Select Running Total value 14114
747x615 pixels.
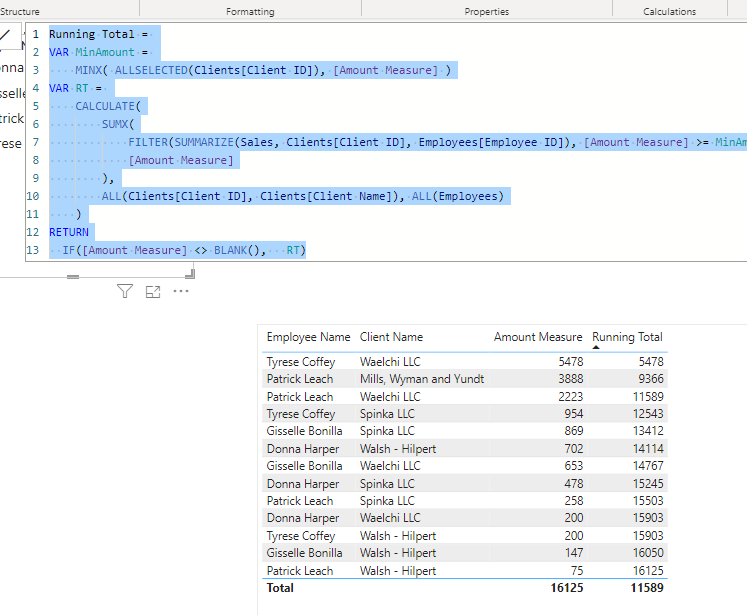[x=648, y=449]
